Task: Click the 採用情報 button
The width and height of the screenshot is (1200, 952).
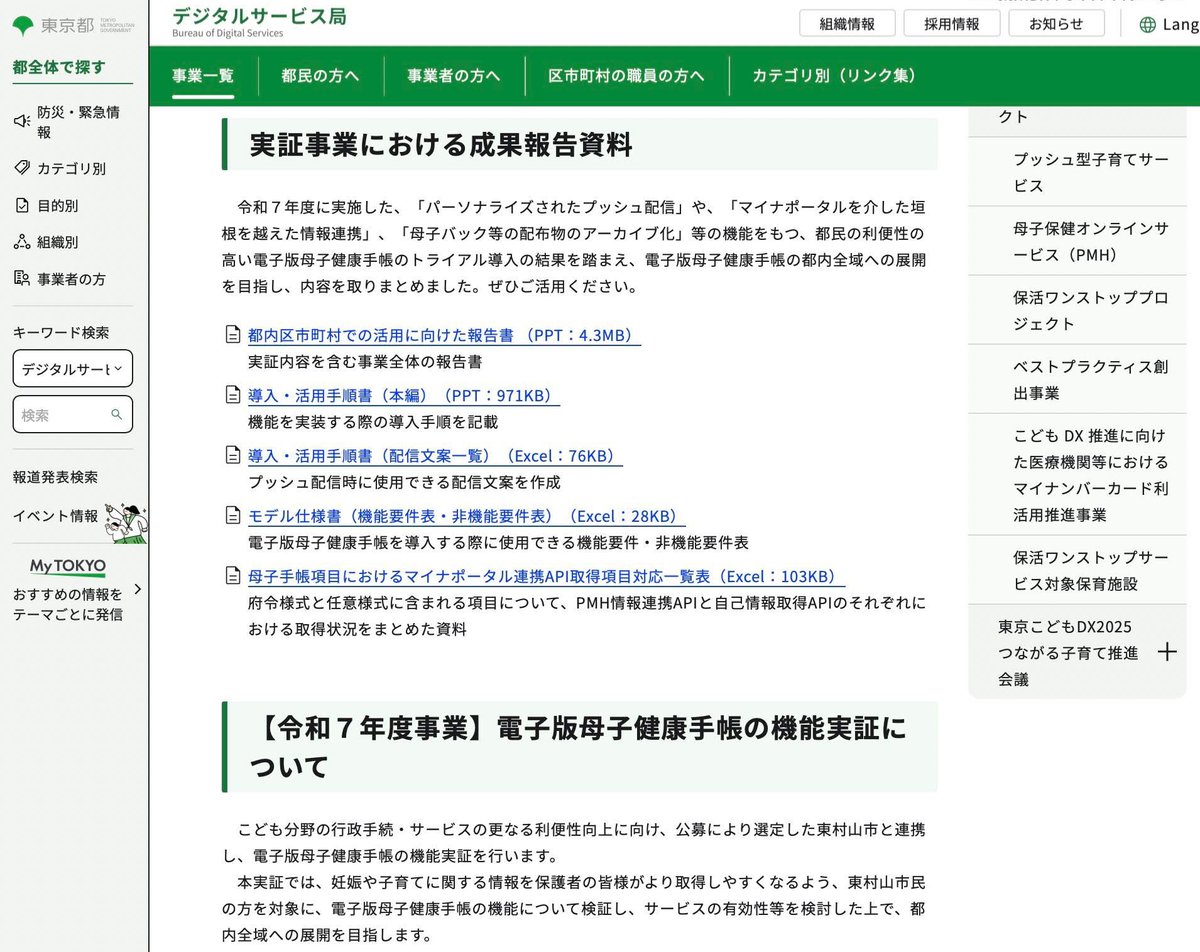Action: click(x=952, y=24)
